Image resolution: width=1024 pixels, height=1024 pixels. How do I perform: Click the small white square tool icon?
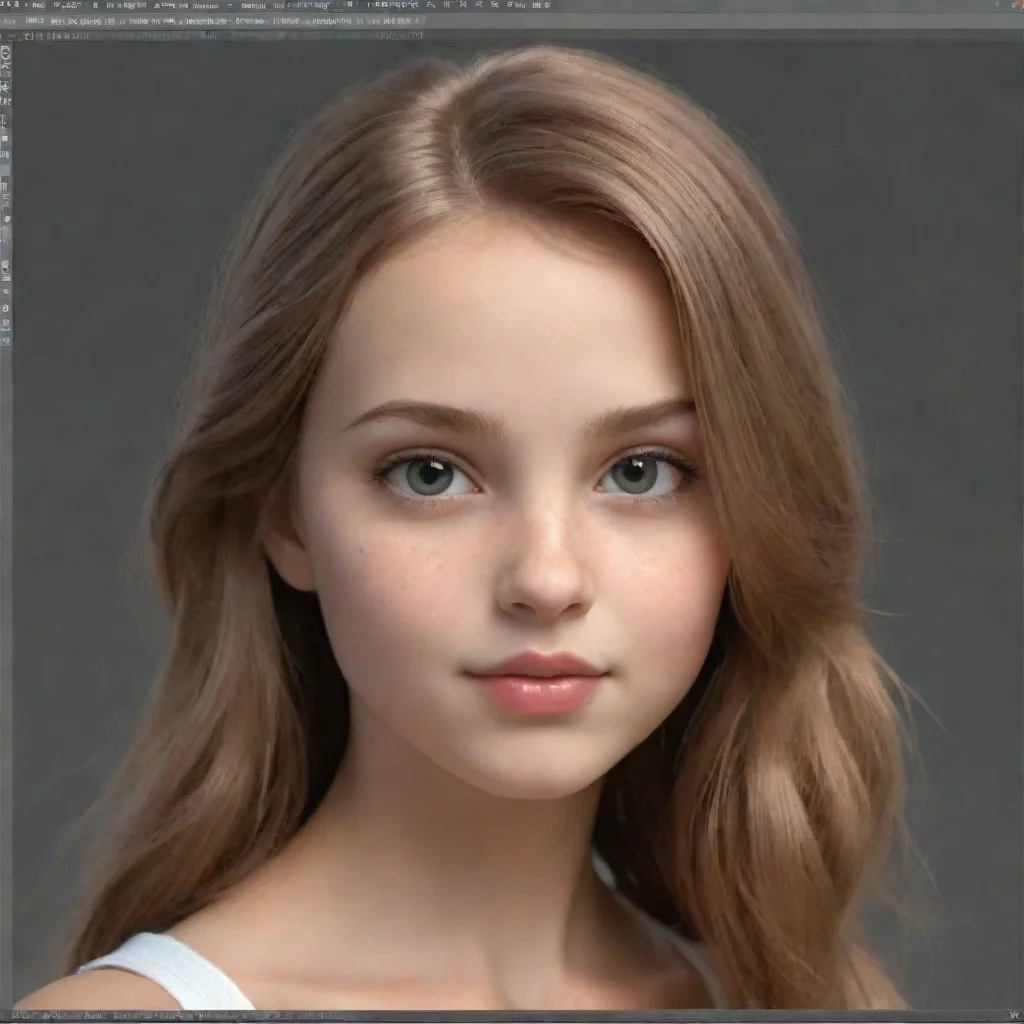[x=5, y=137]
